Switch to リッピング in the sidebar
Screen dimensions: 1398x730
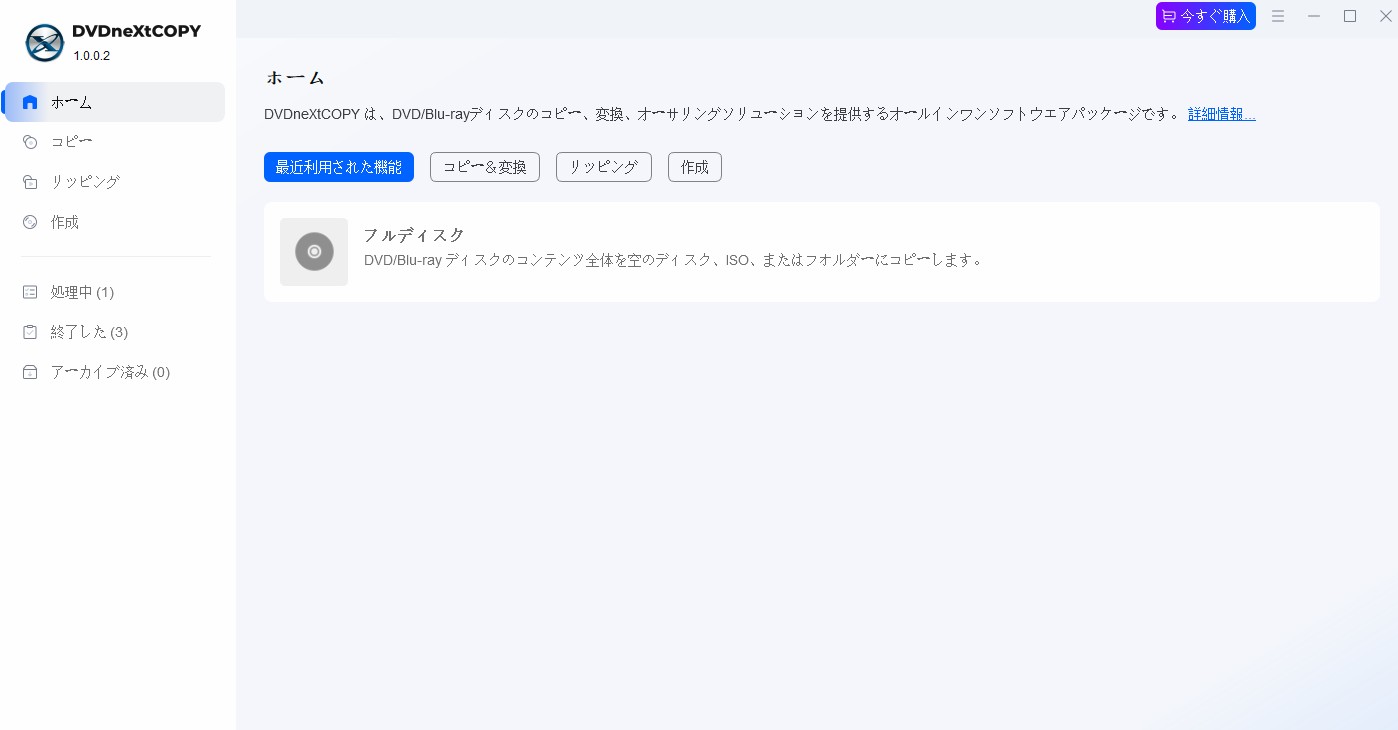pyautogui.click(x=115, y=182)
